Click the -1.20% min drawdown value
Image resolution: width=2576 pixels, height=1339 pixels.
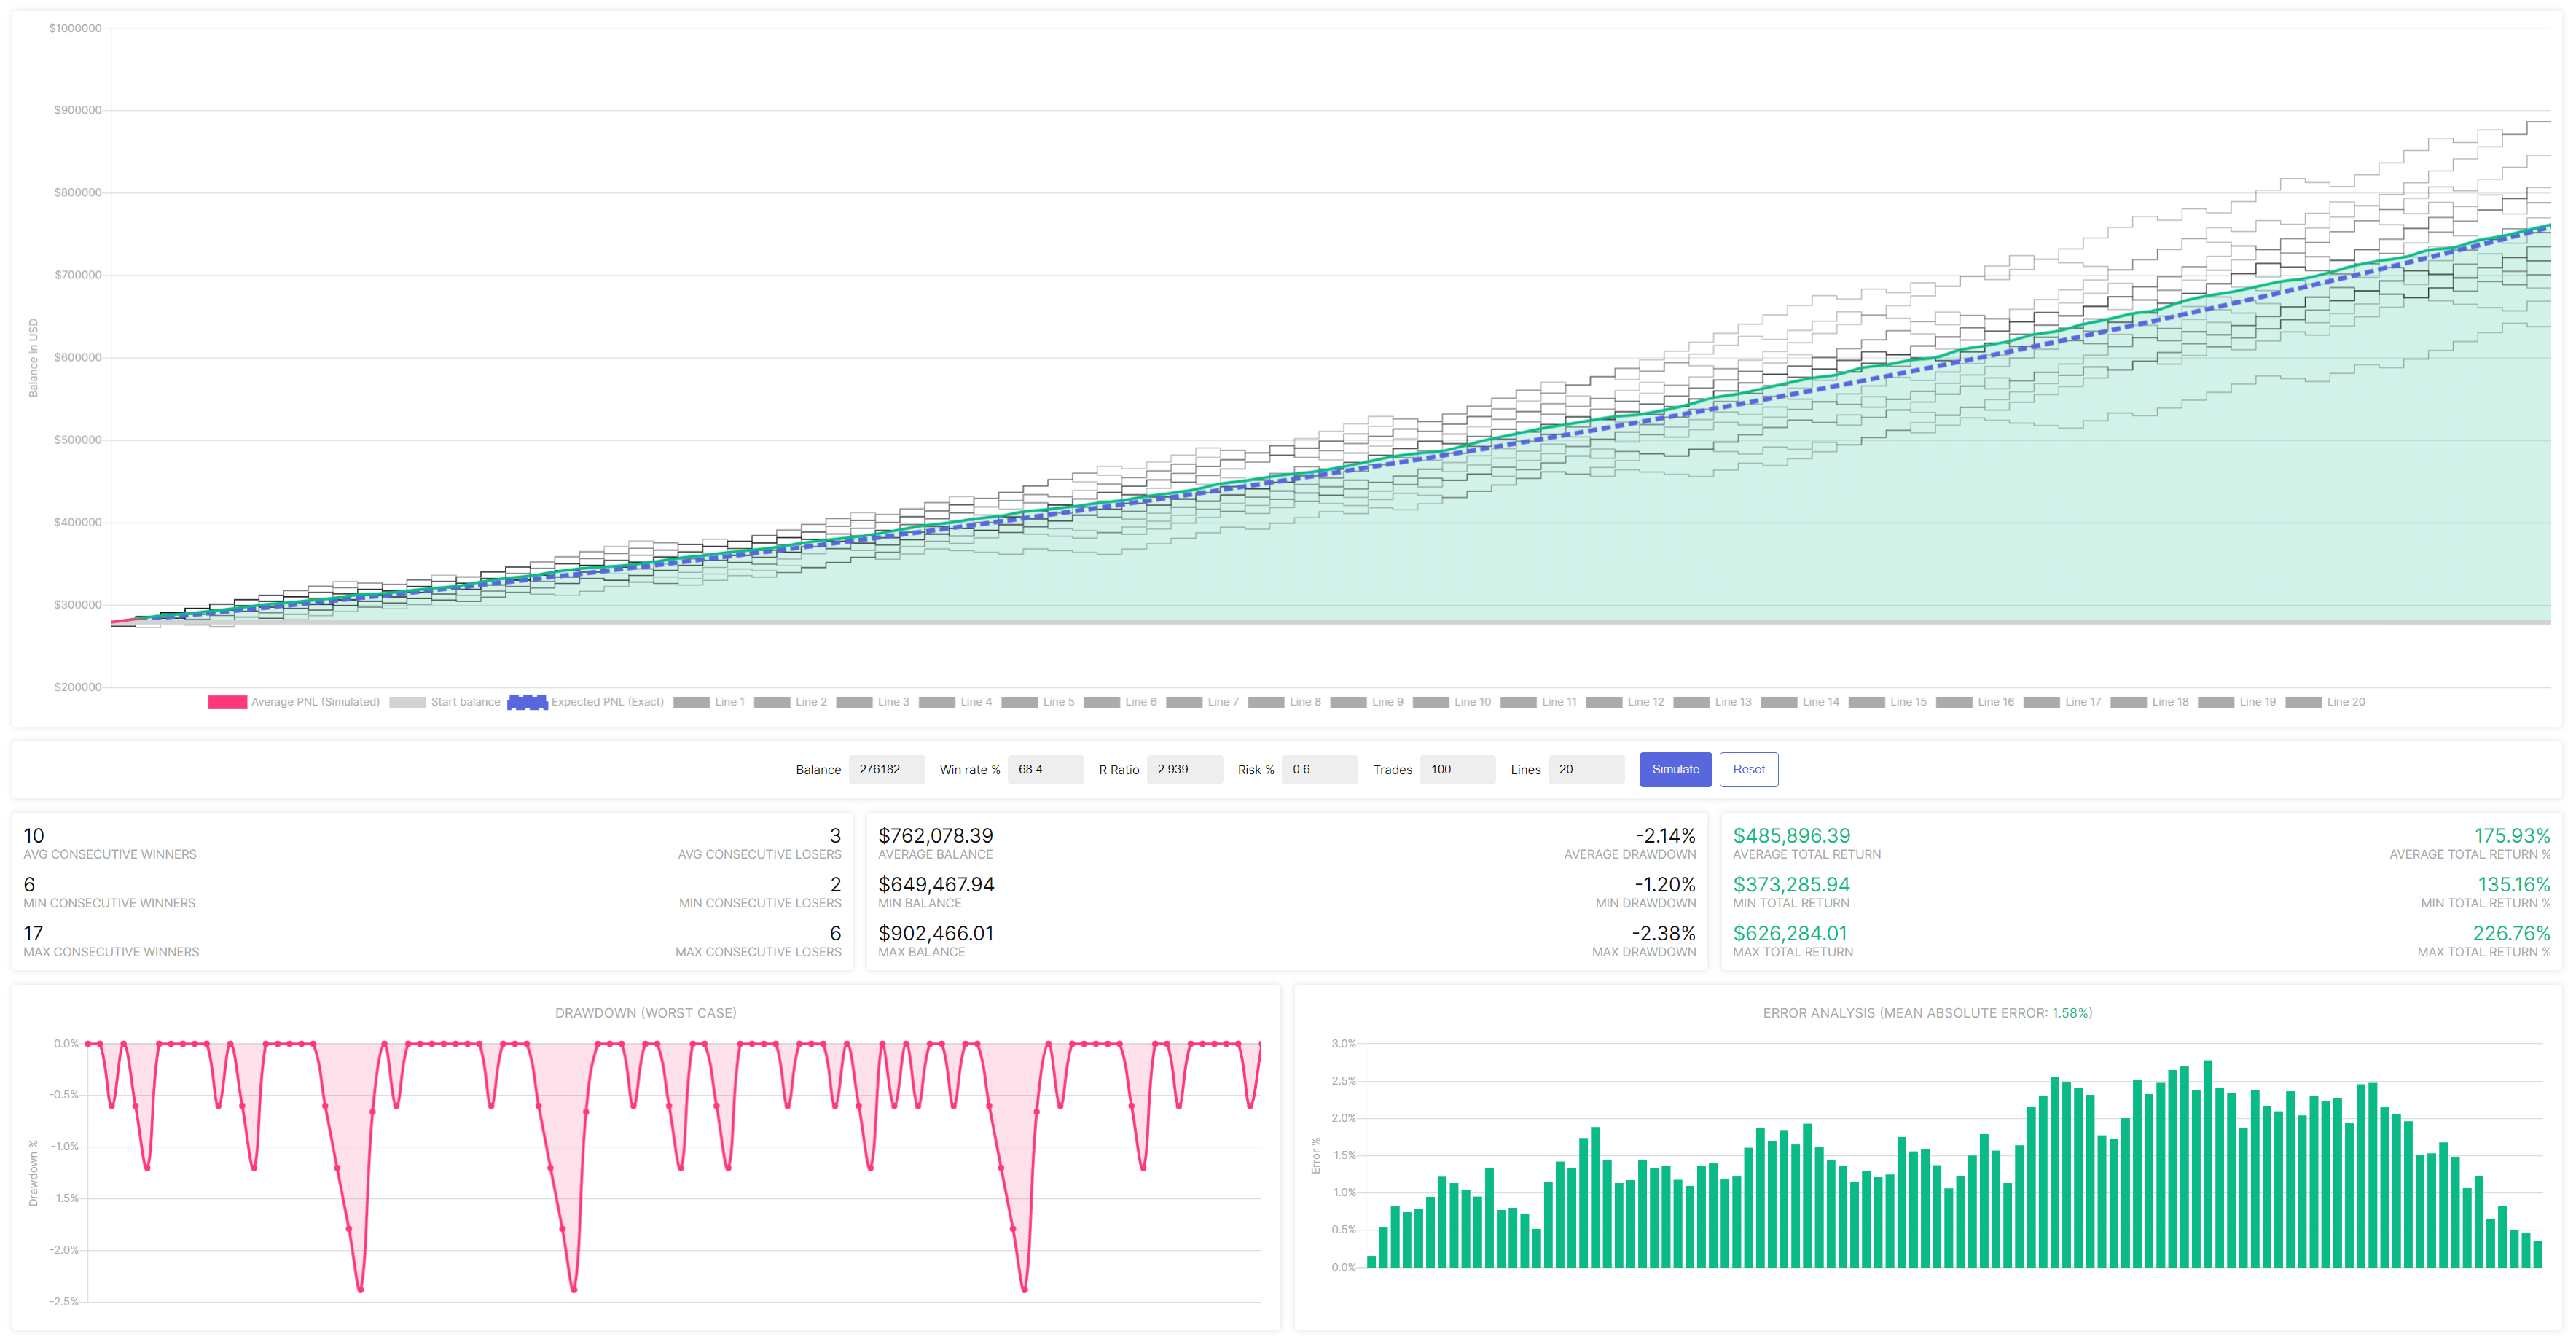click(x=1666, y=885)
